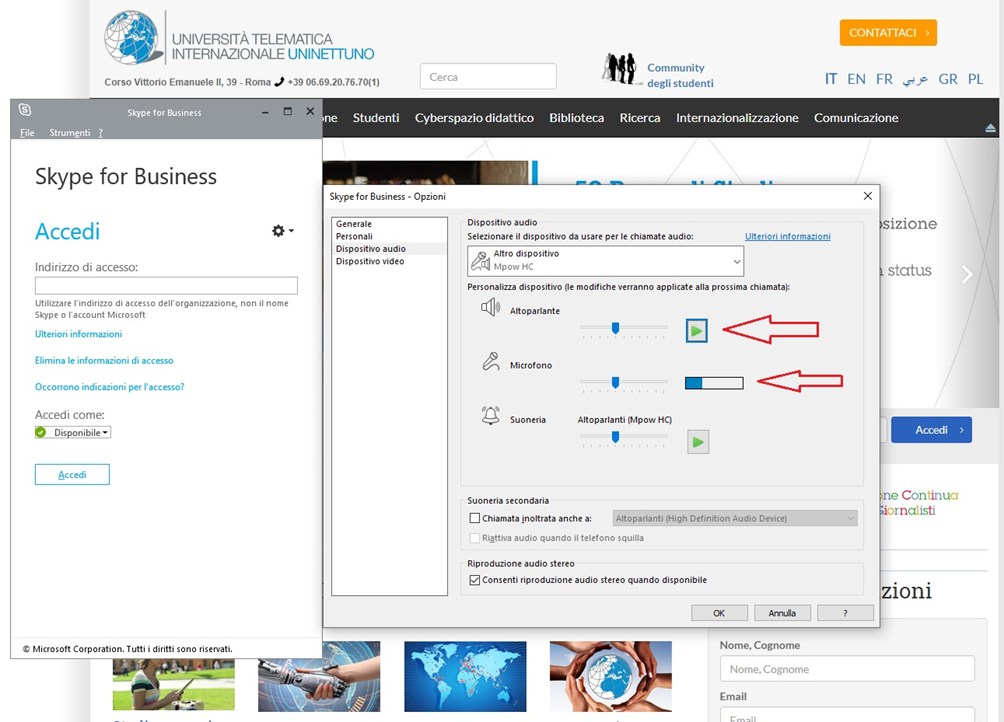Open the gear settings icon in Skype

tap(280, 231)
